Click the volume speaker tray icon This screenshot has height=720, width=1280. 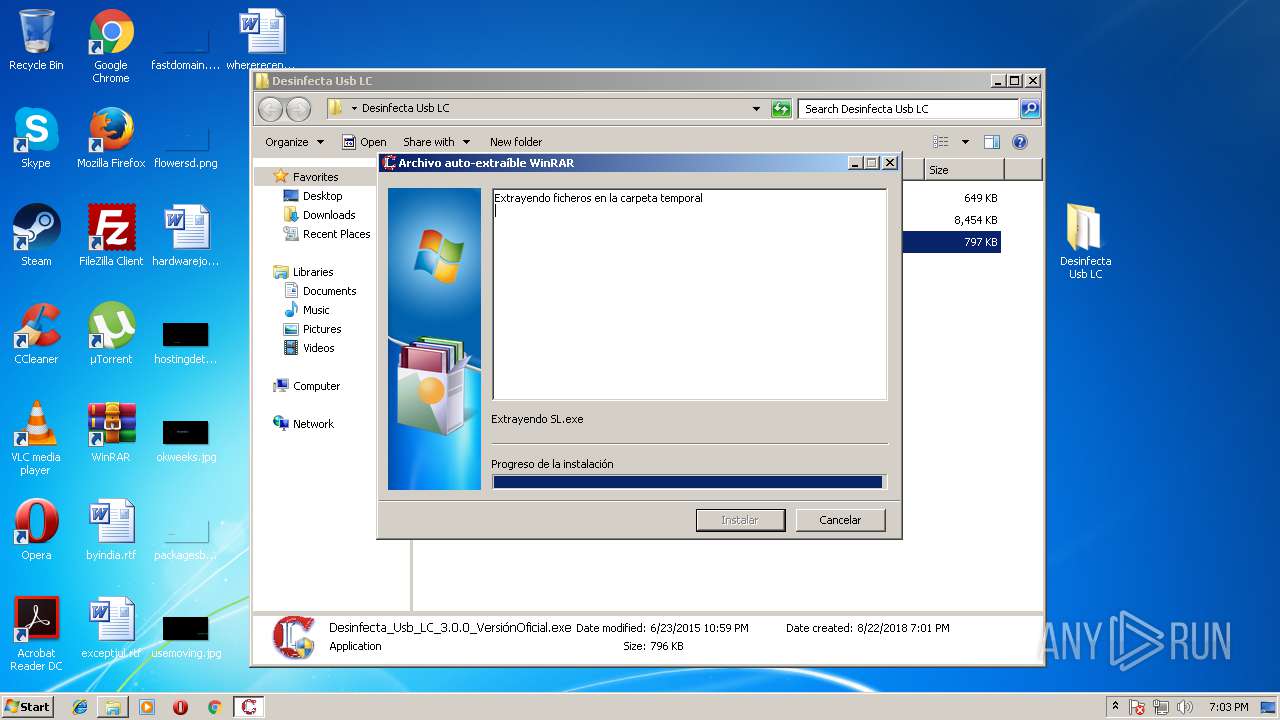[x=1186, y=707]
